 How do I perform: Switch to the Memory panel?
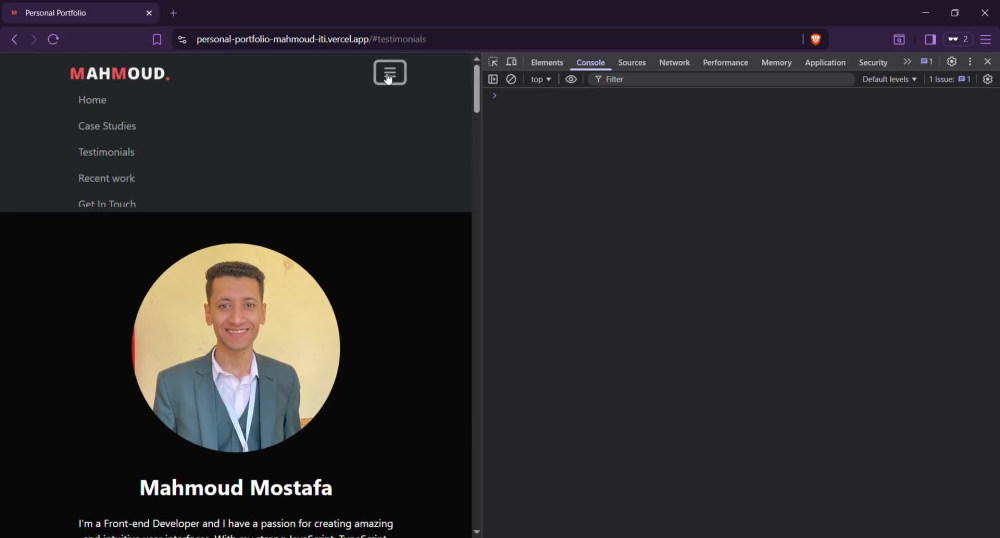(x=777, y=62)
